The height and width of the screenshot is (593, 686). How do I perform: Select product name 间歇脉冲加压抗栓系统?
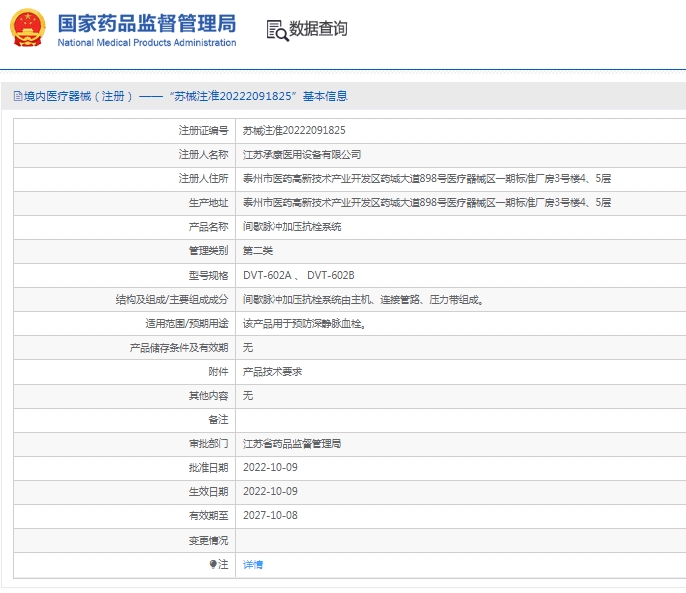(292, 227)
